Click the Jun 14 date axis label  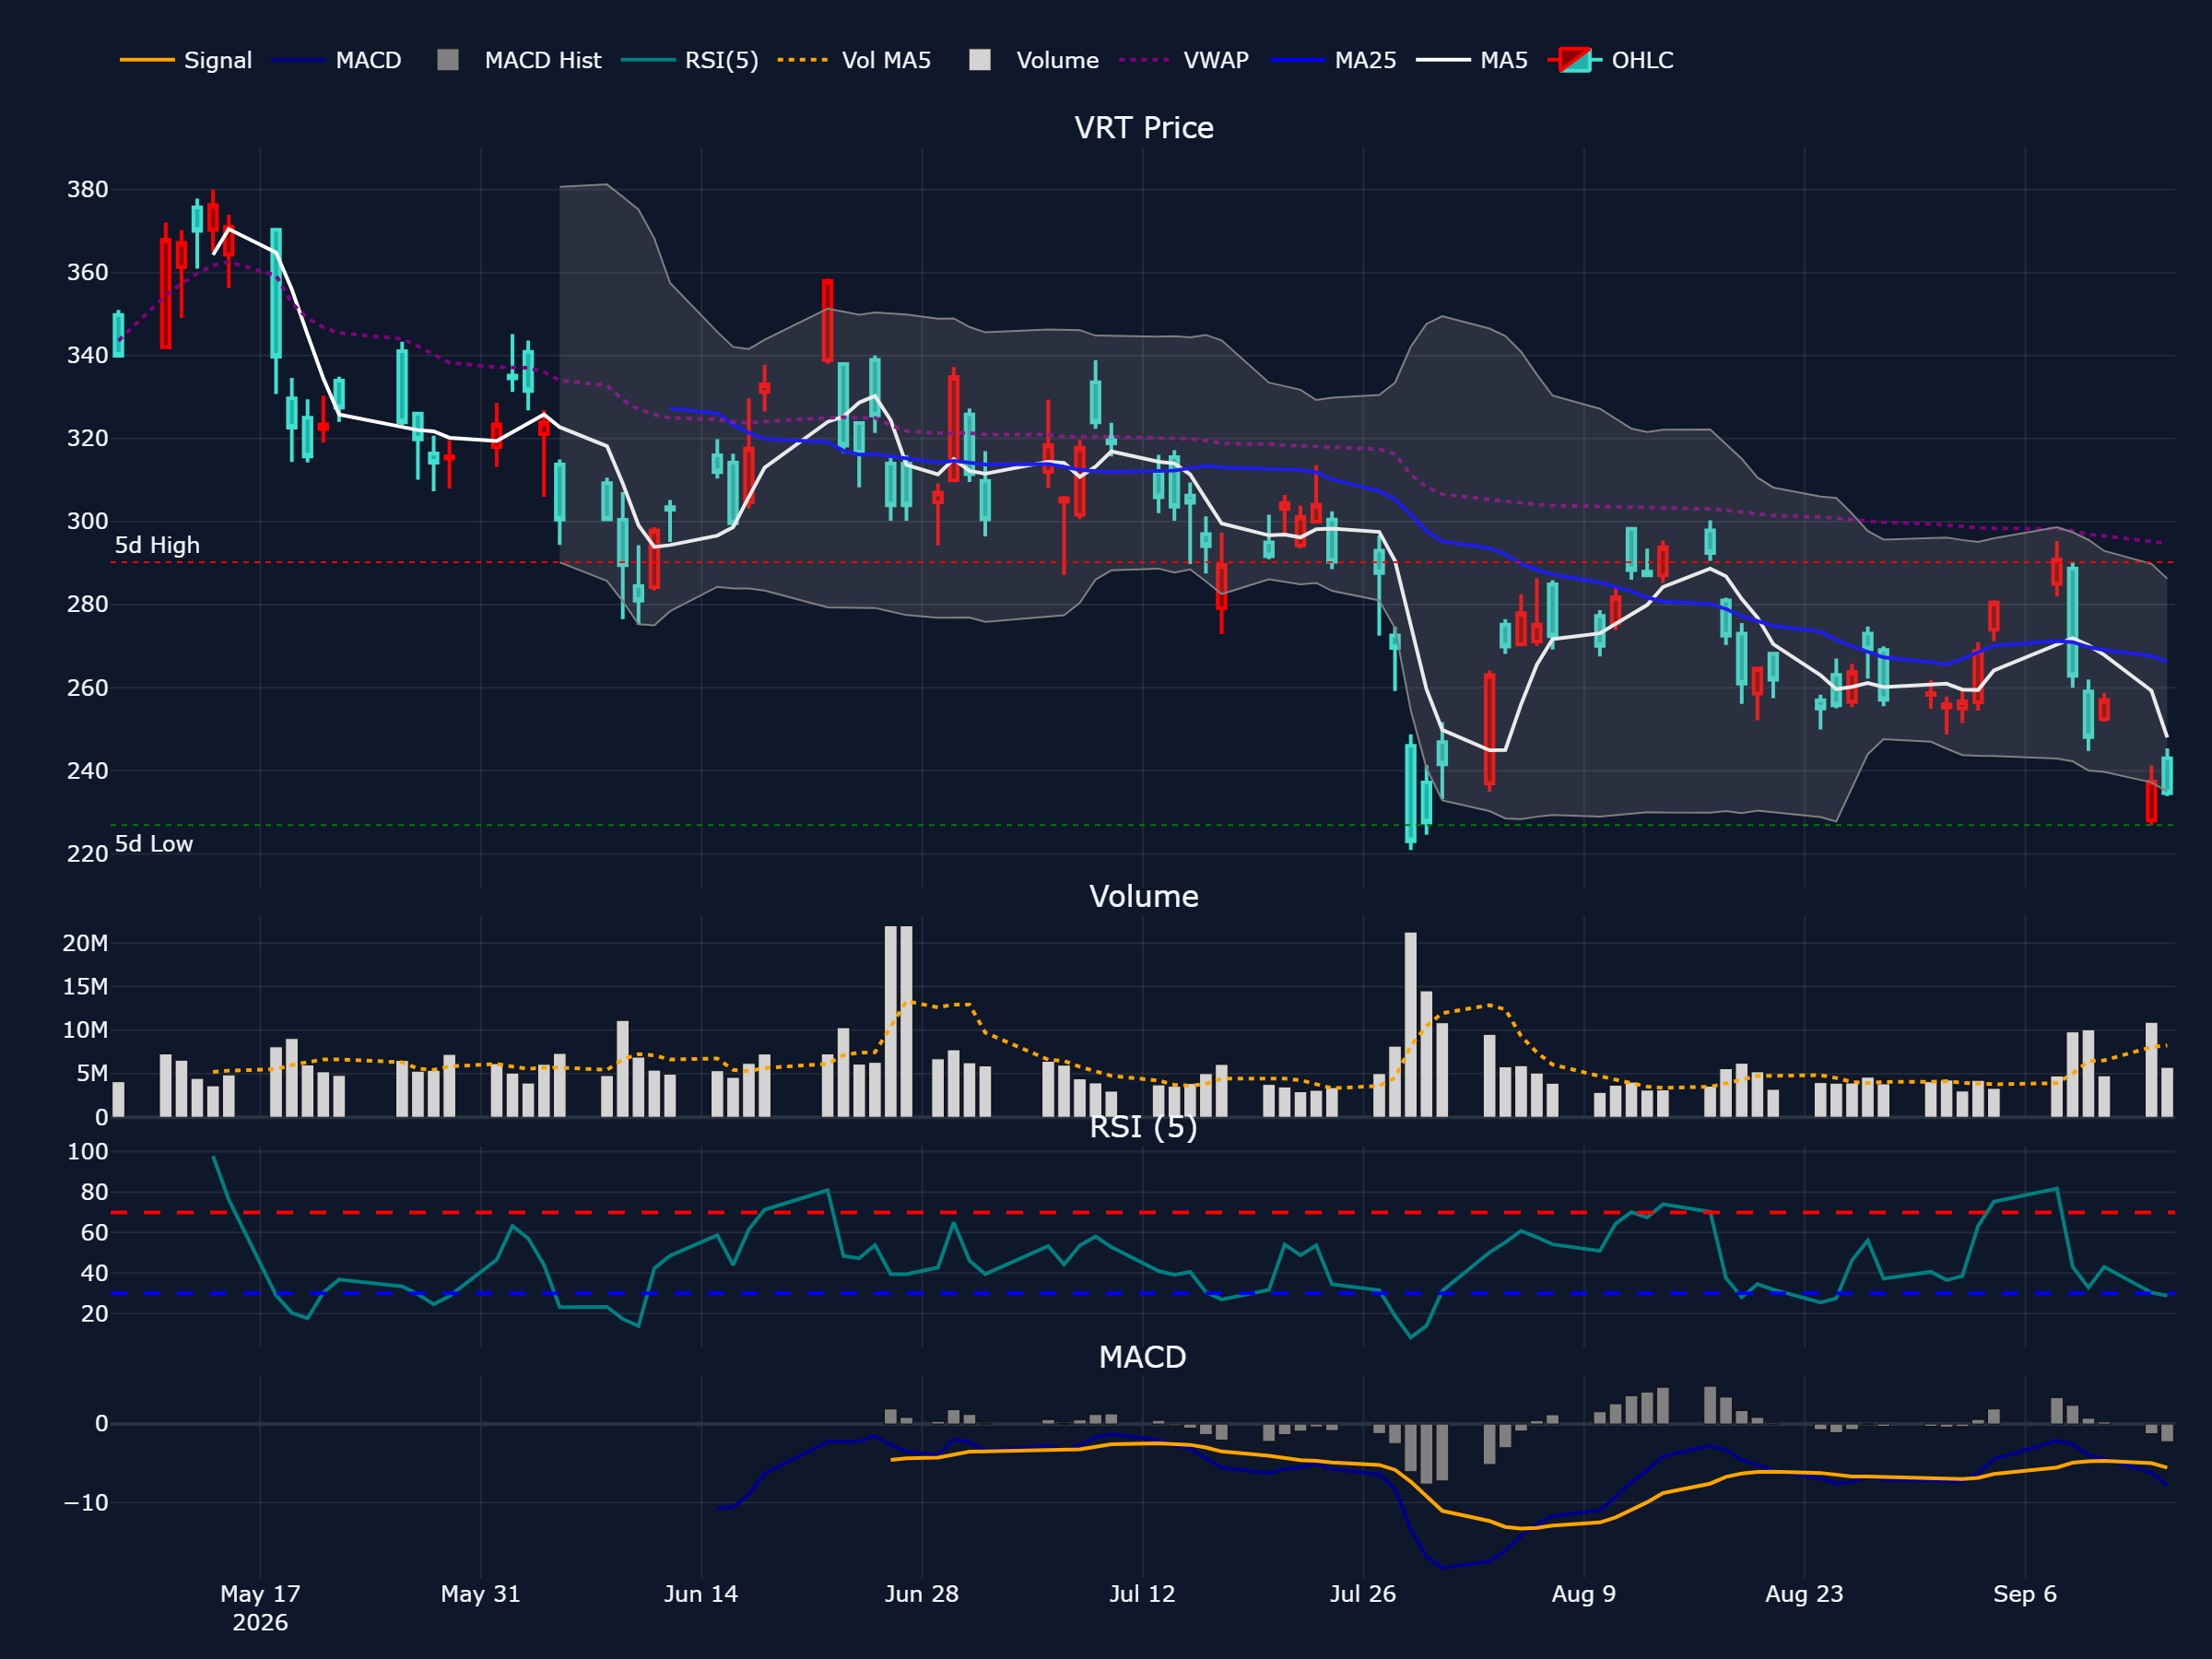(701, 1594)
